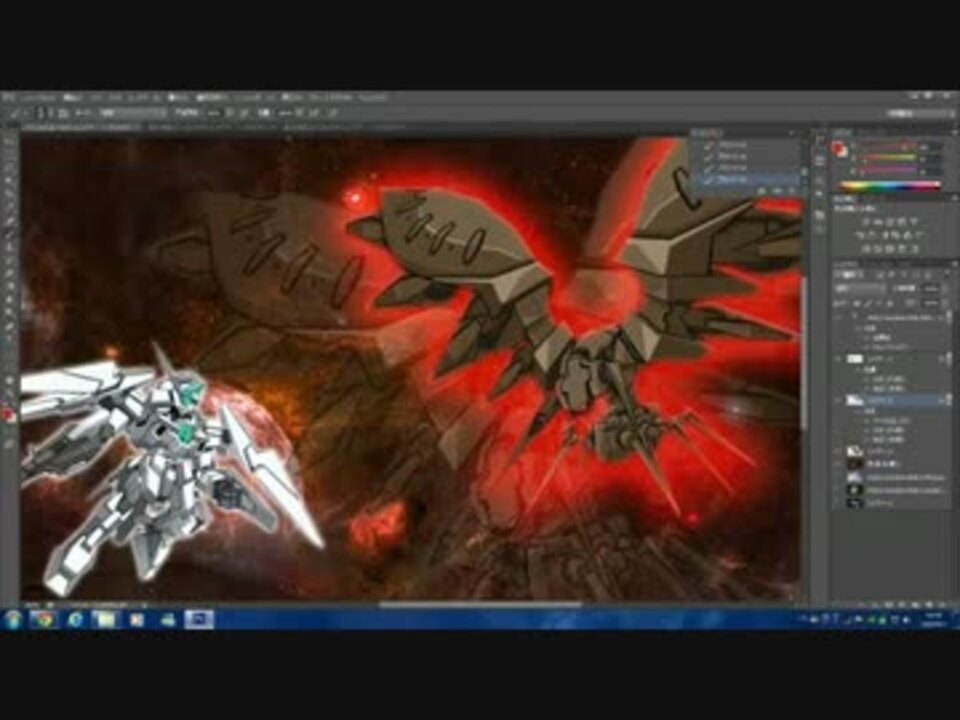Select the Hand tool

point(9,381)
